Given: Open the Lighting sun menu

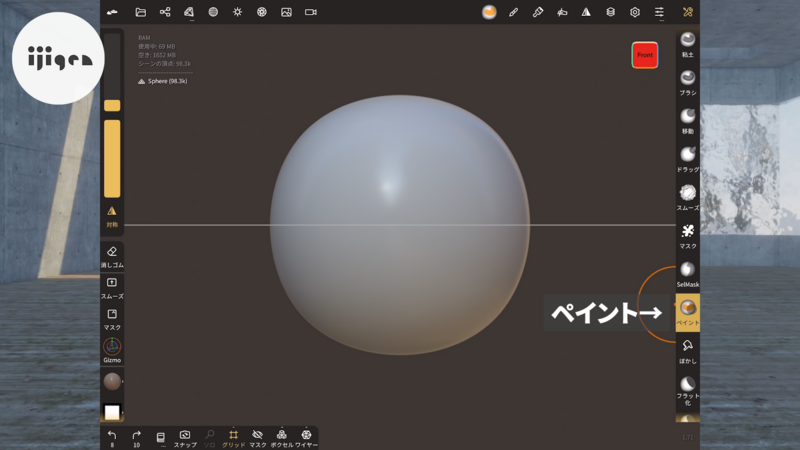Looking at the screenshot, I should click(x=238, y=12).
